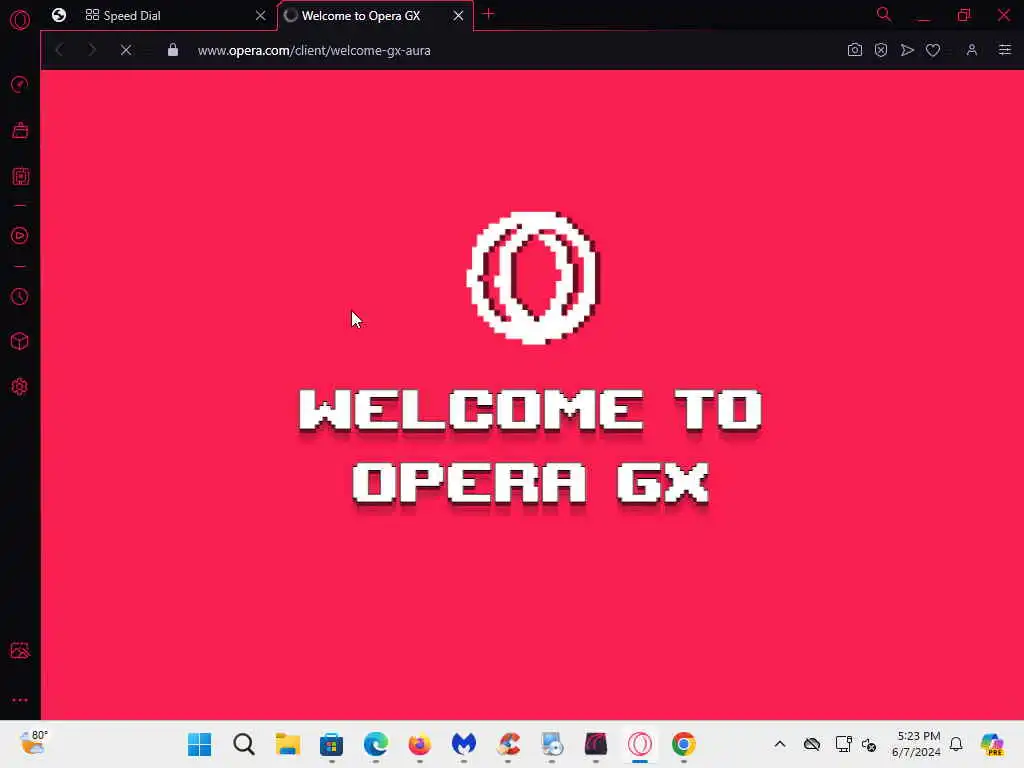Open clock showing 5:23 PM
1024x768 pixels.
click(x=917, y=744)
